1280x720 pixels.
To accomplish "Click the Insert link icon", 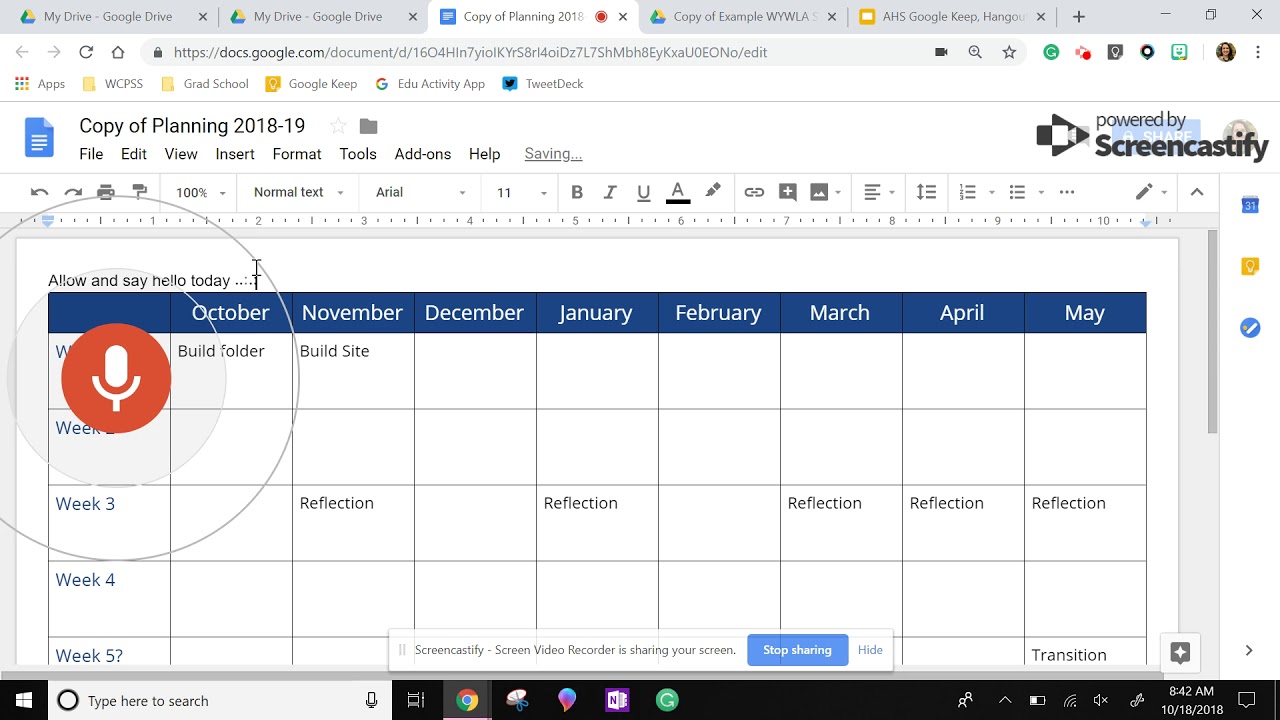I will coord(754,192).
